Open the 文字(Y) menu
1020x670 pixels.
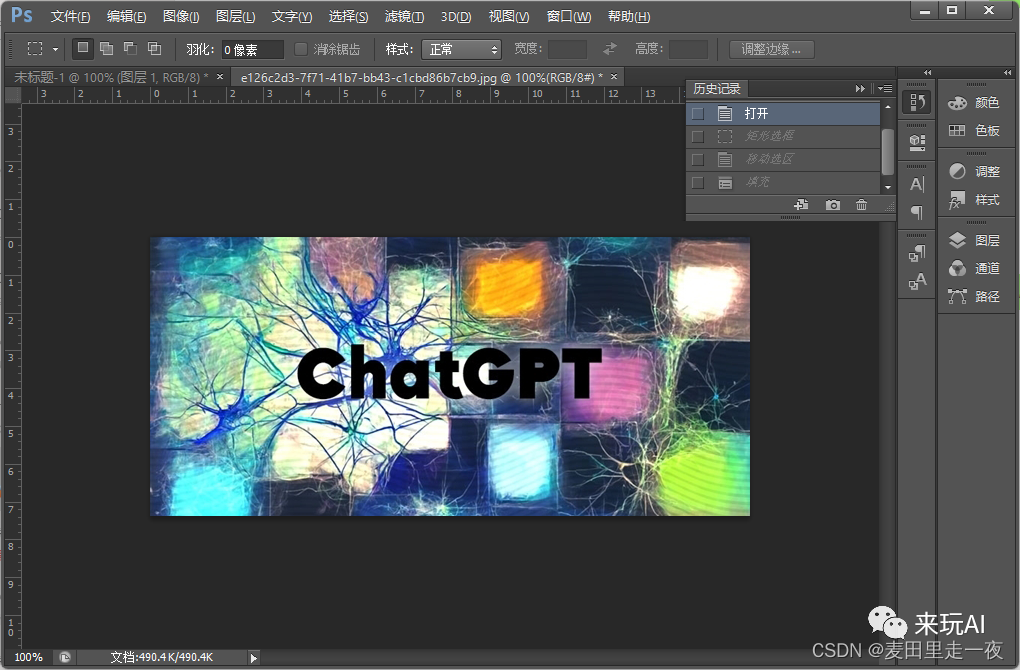tap(291, 16)
